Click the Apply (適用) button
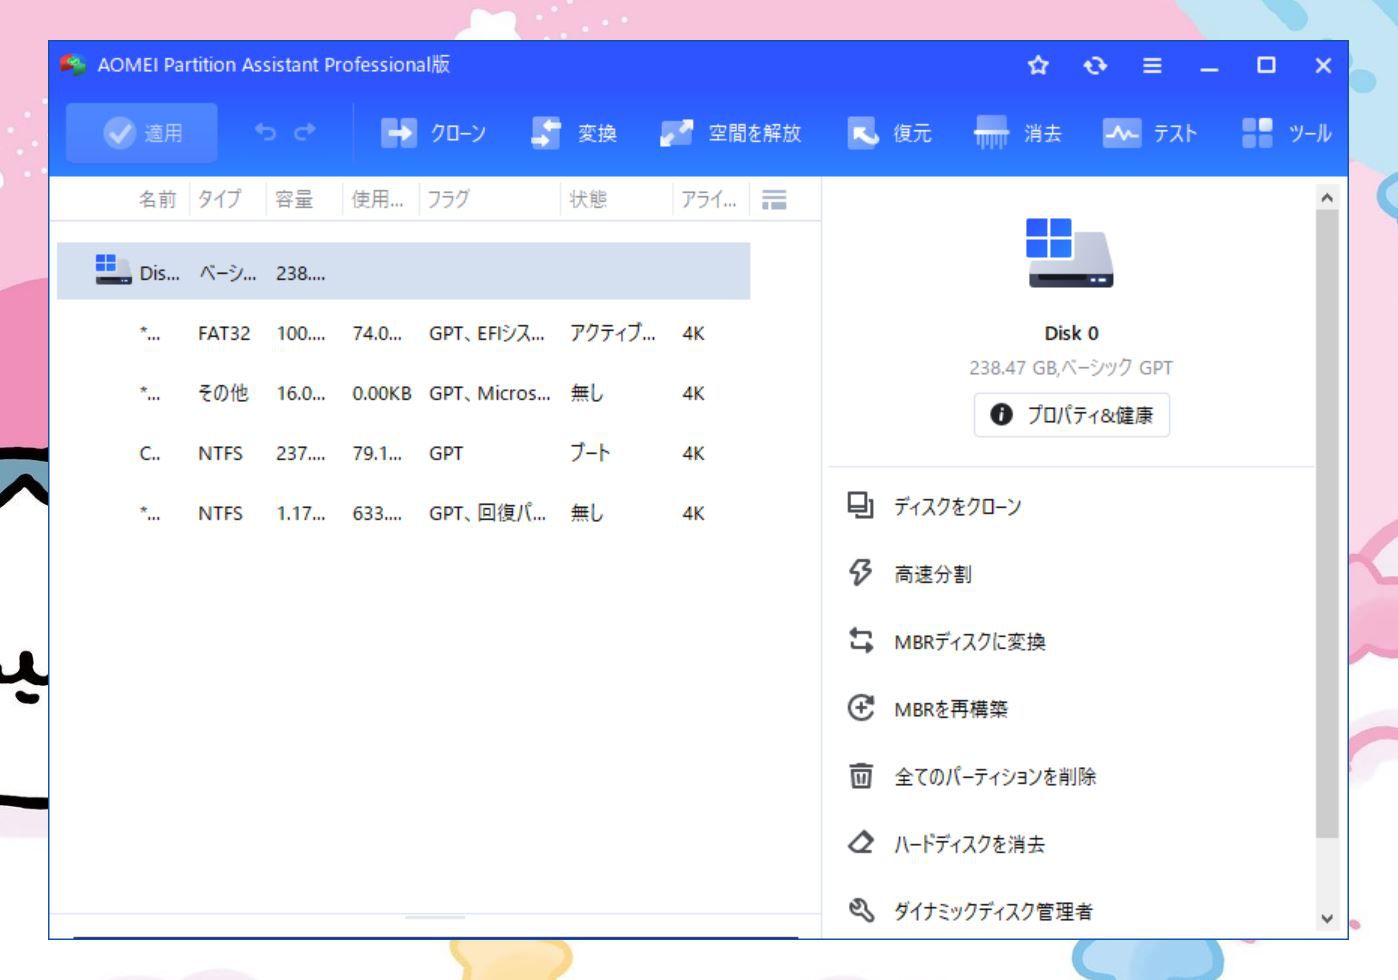 tap(142, 133)
